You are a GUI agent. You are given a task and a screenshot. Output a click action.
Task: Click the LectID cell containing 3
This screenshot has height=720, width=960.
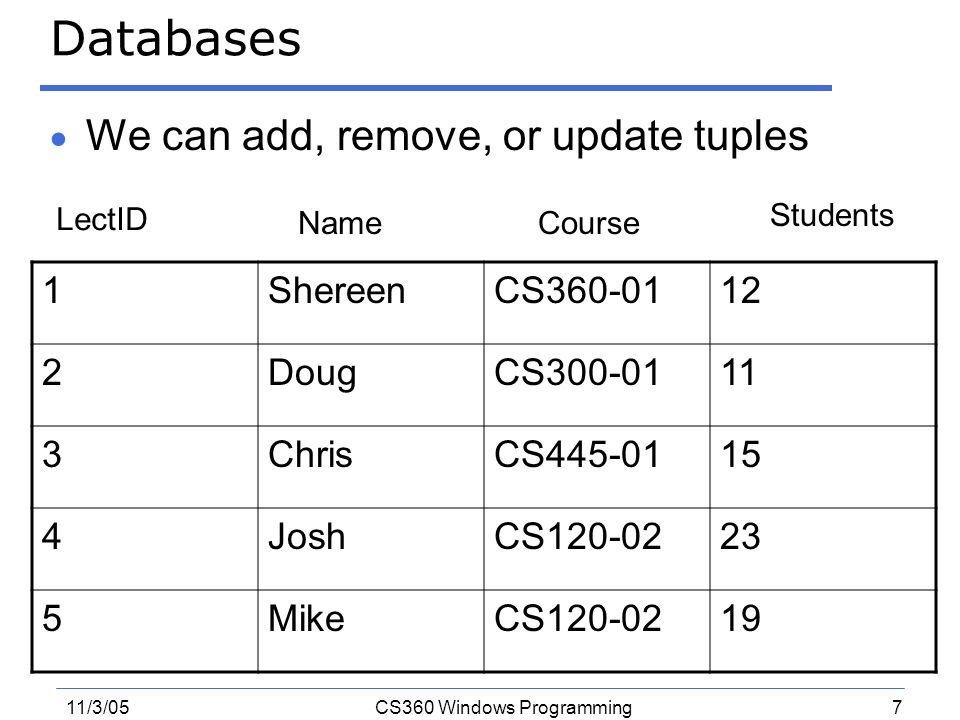click(145, 467)
